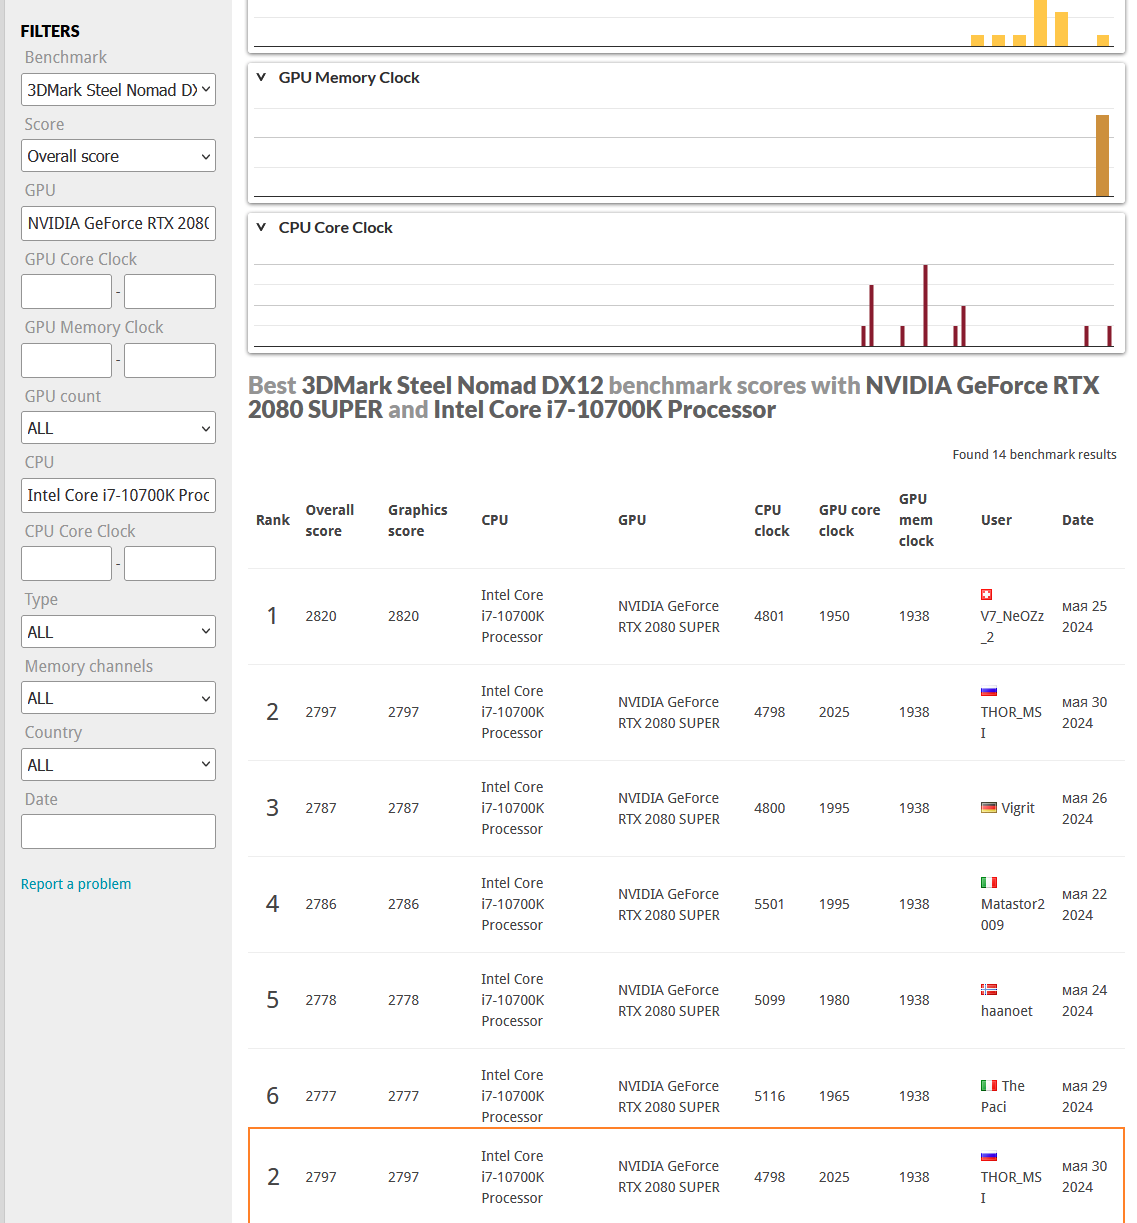Open the Memory channels dropdown
The height and width of the screenshot is (1223, 1137).
click(118, 698)
